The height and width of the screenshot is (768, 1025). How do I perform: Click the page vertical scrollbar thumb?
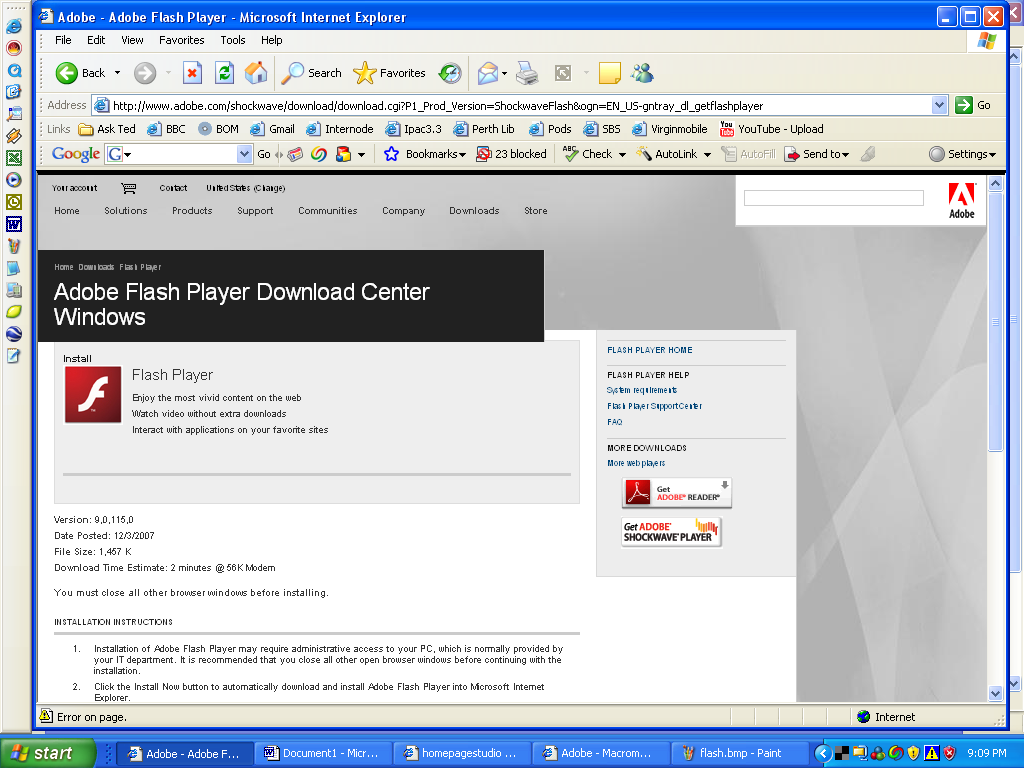996,322
